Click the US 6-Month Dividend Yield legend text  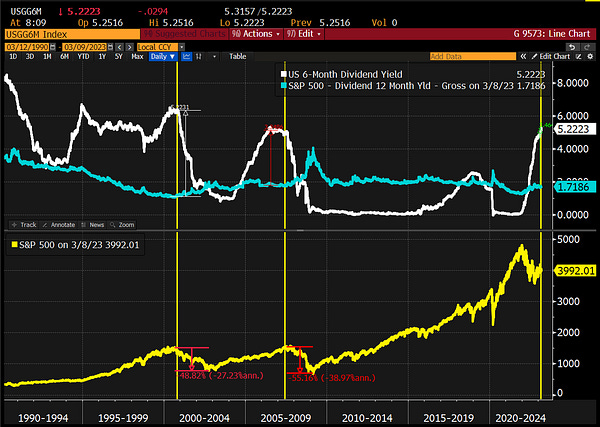point(345,75)
